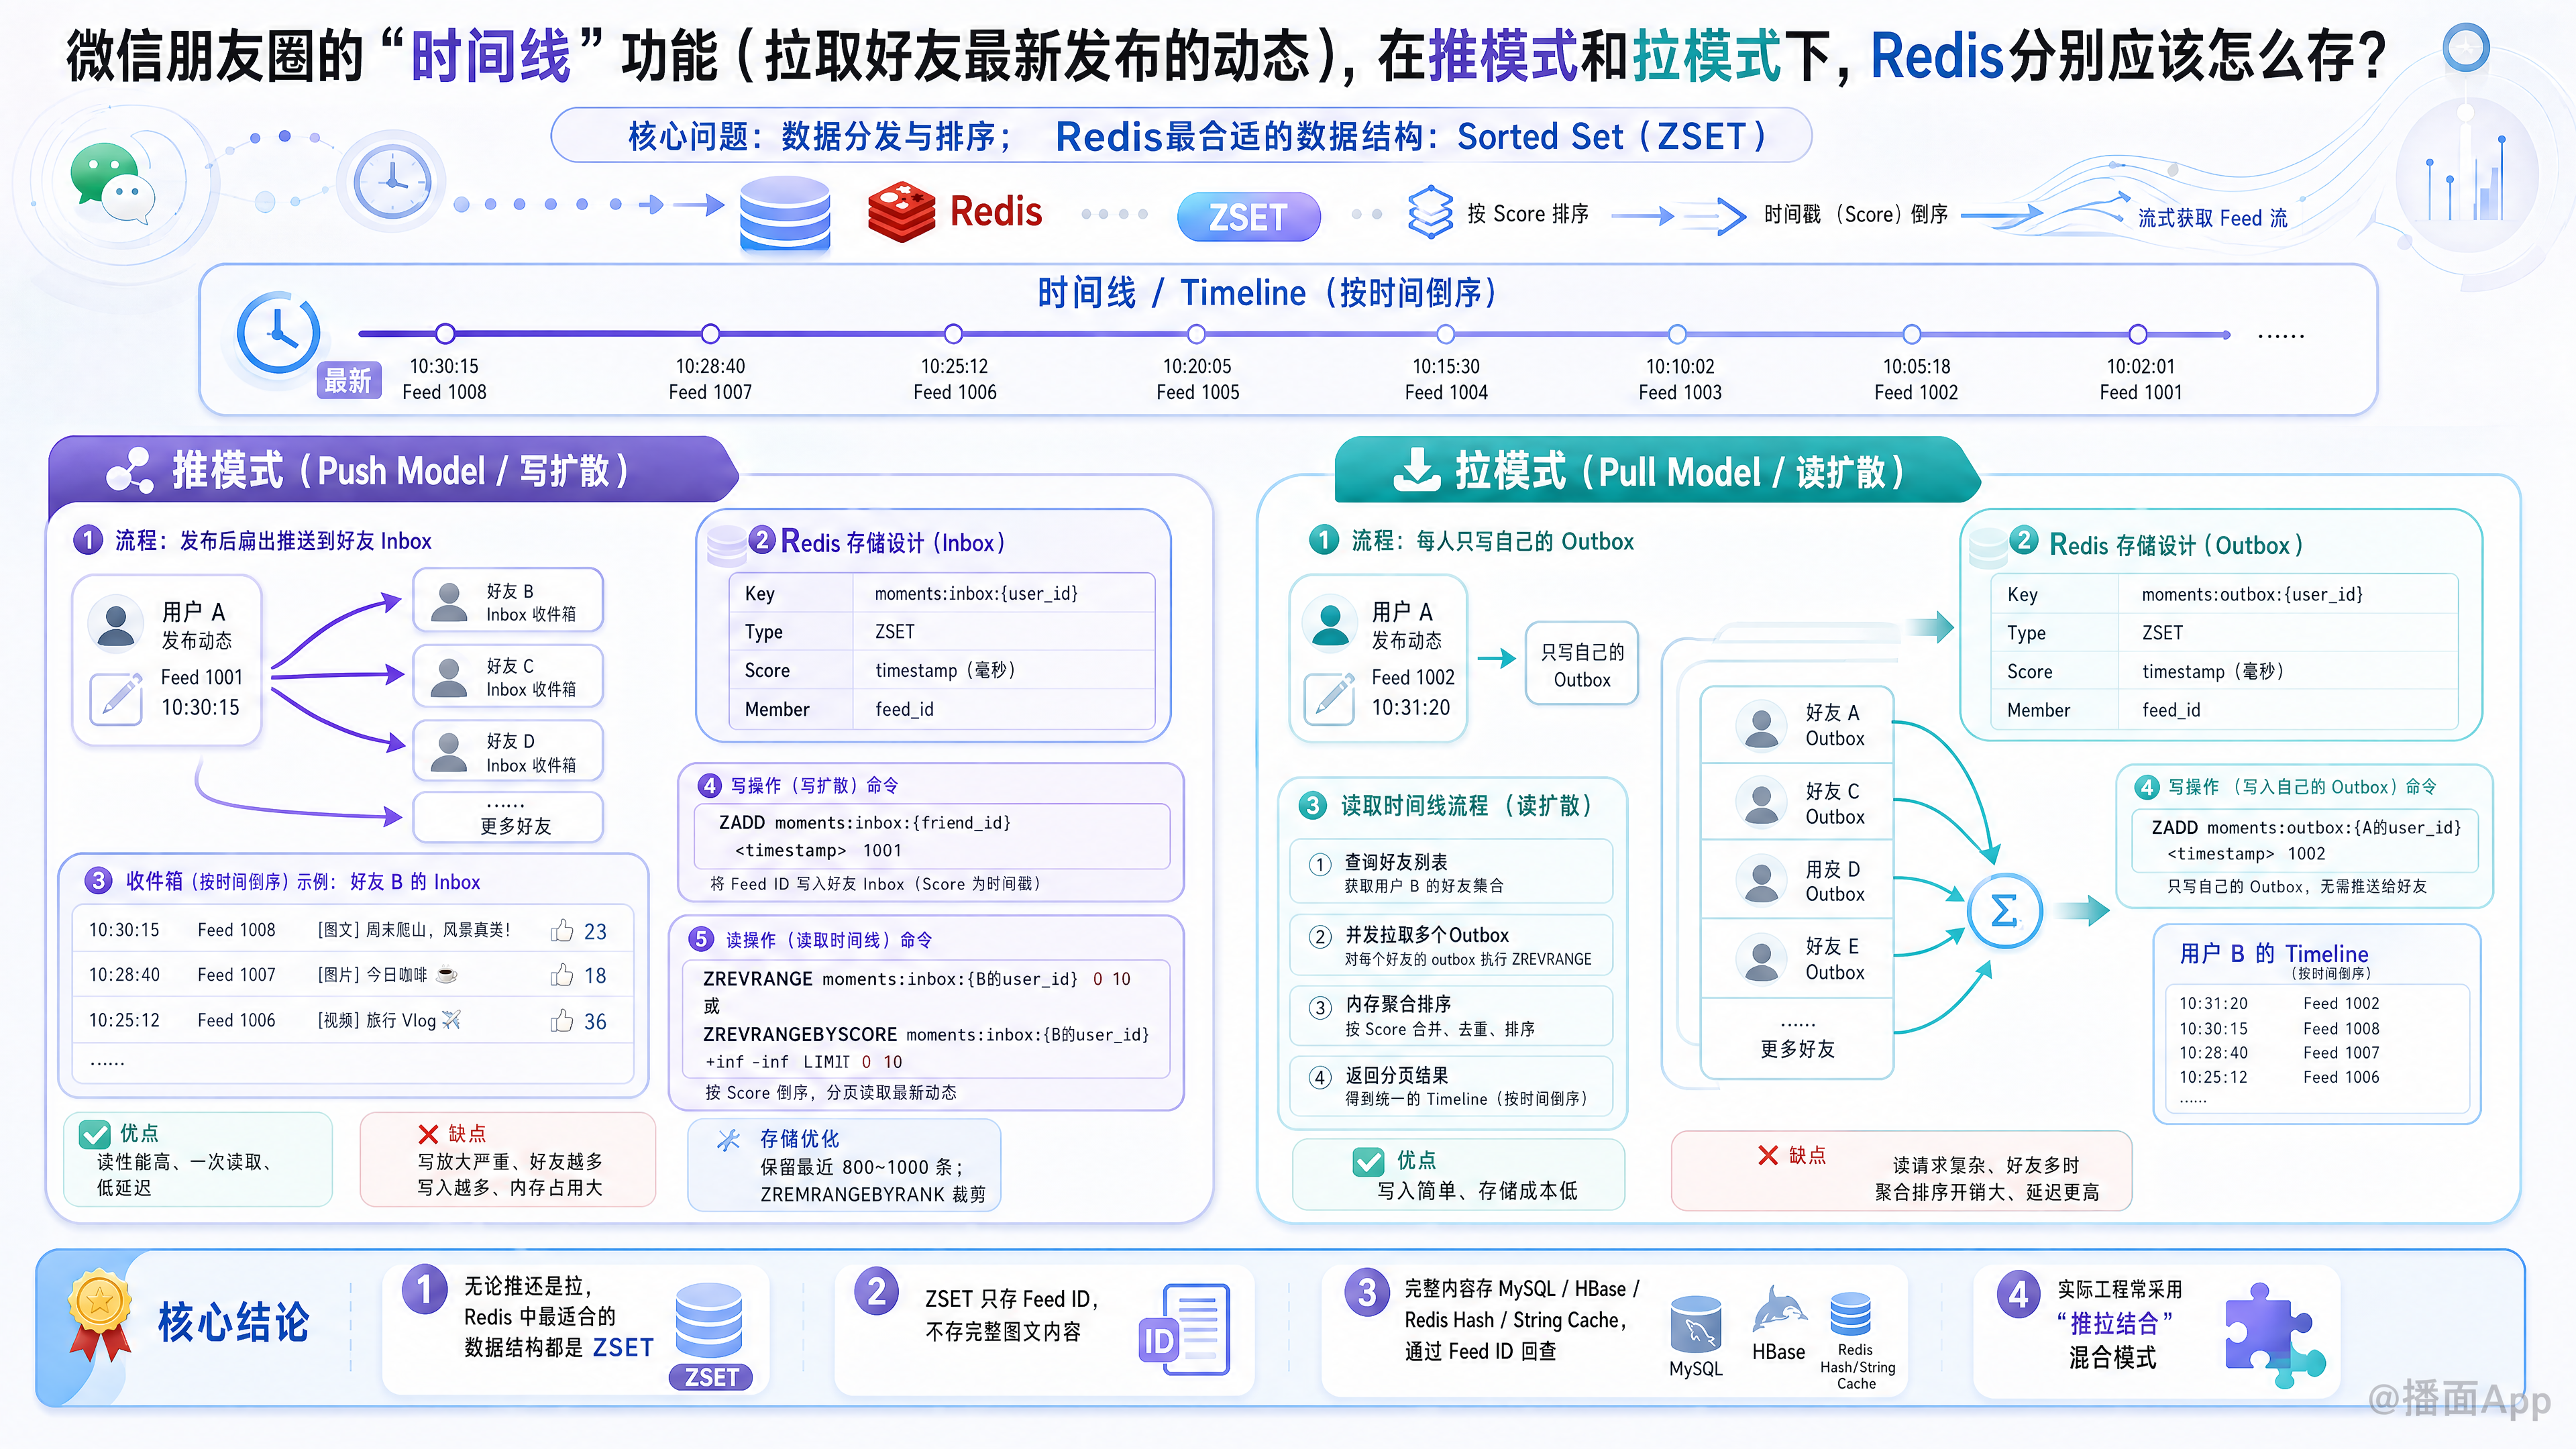Click 返回分页结果 step card
Viewport: 2576px width, 1449px height.
(1451, 1086)
